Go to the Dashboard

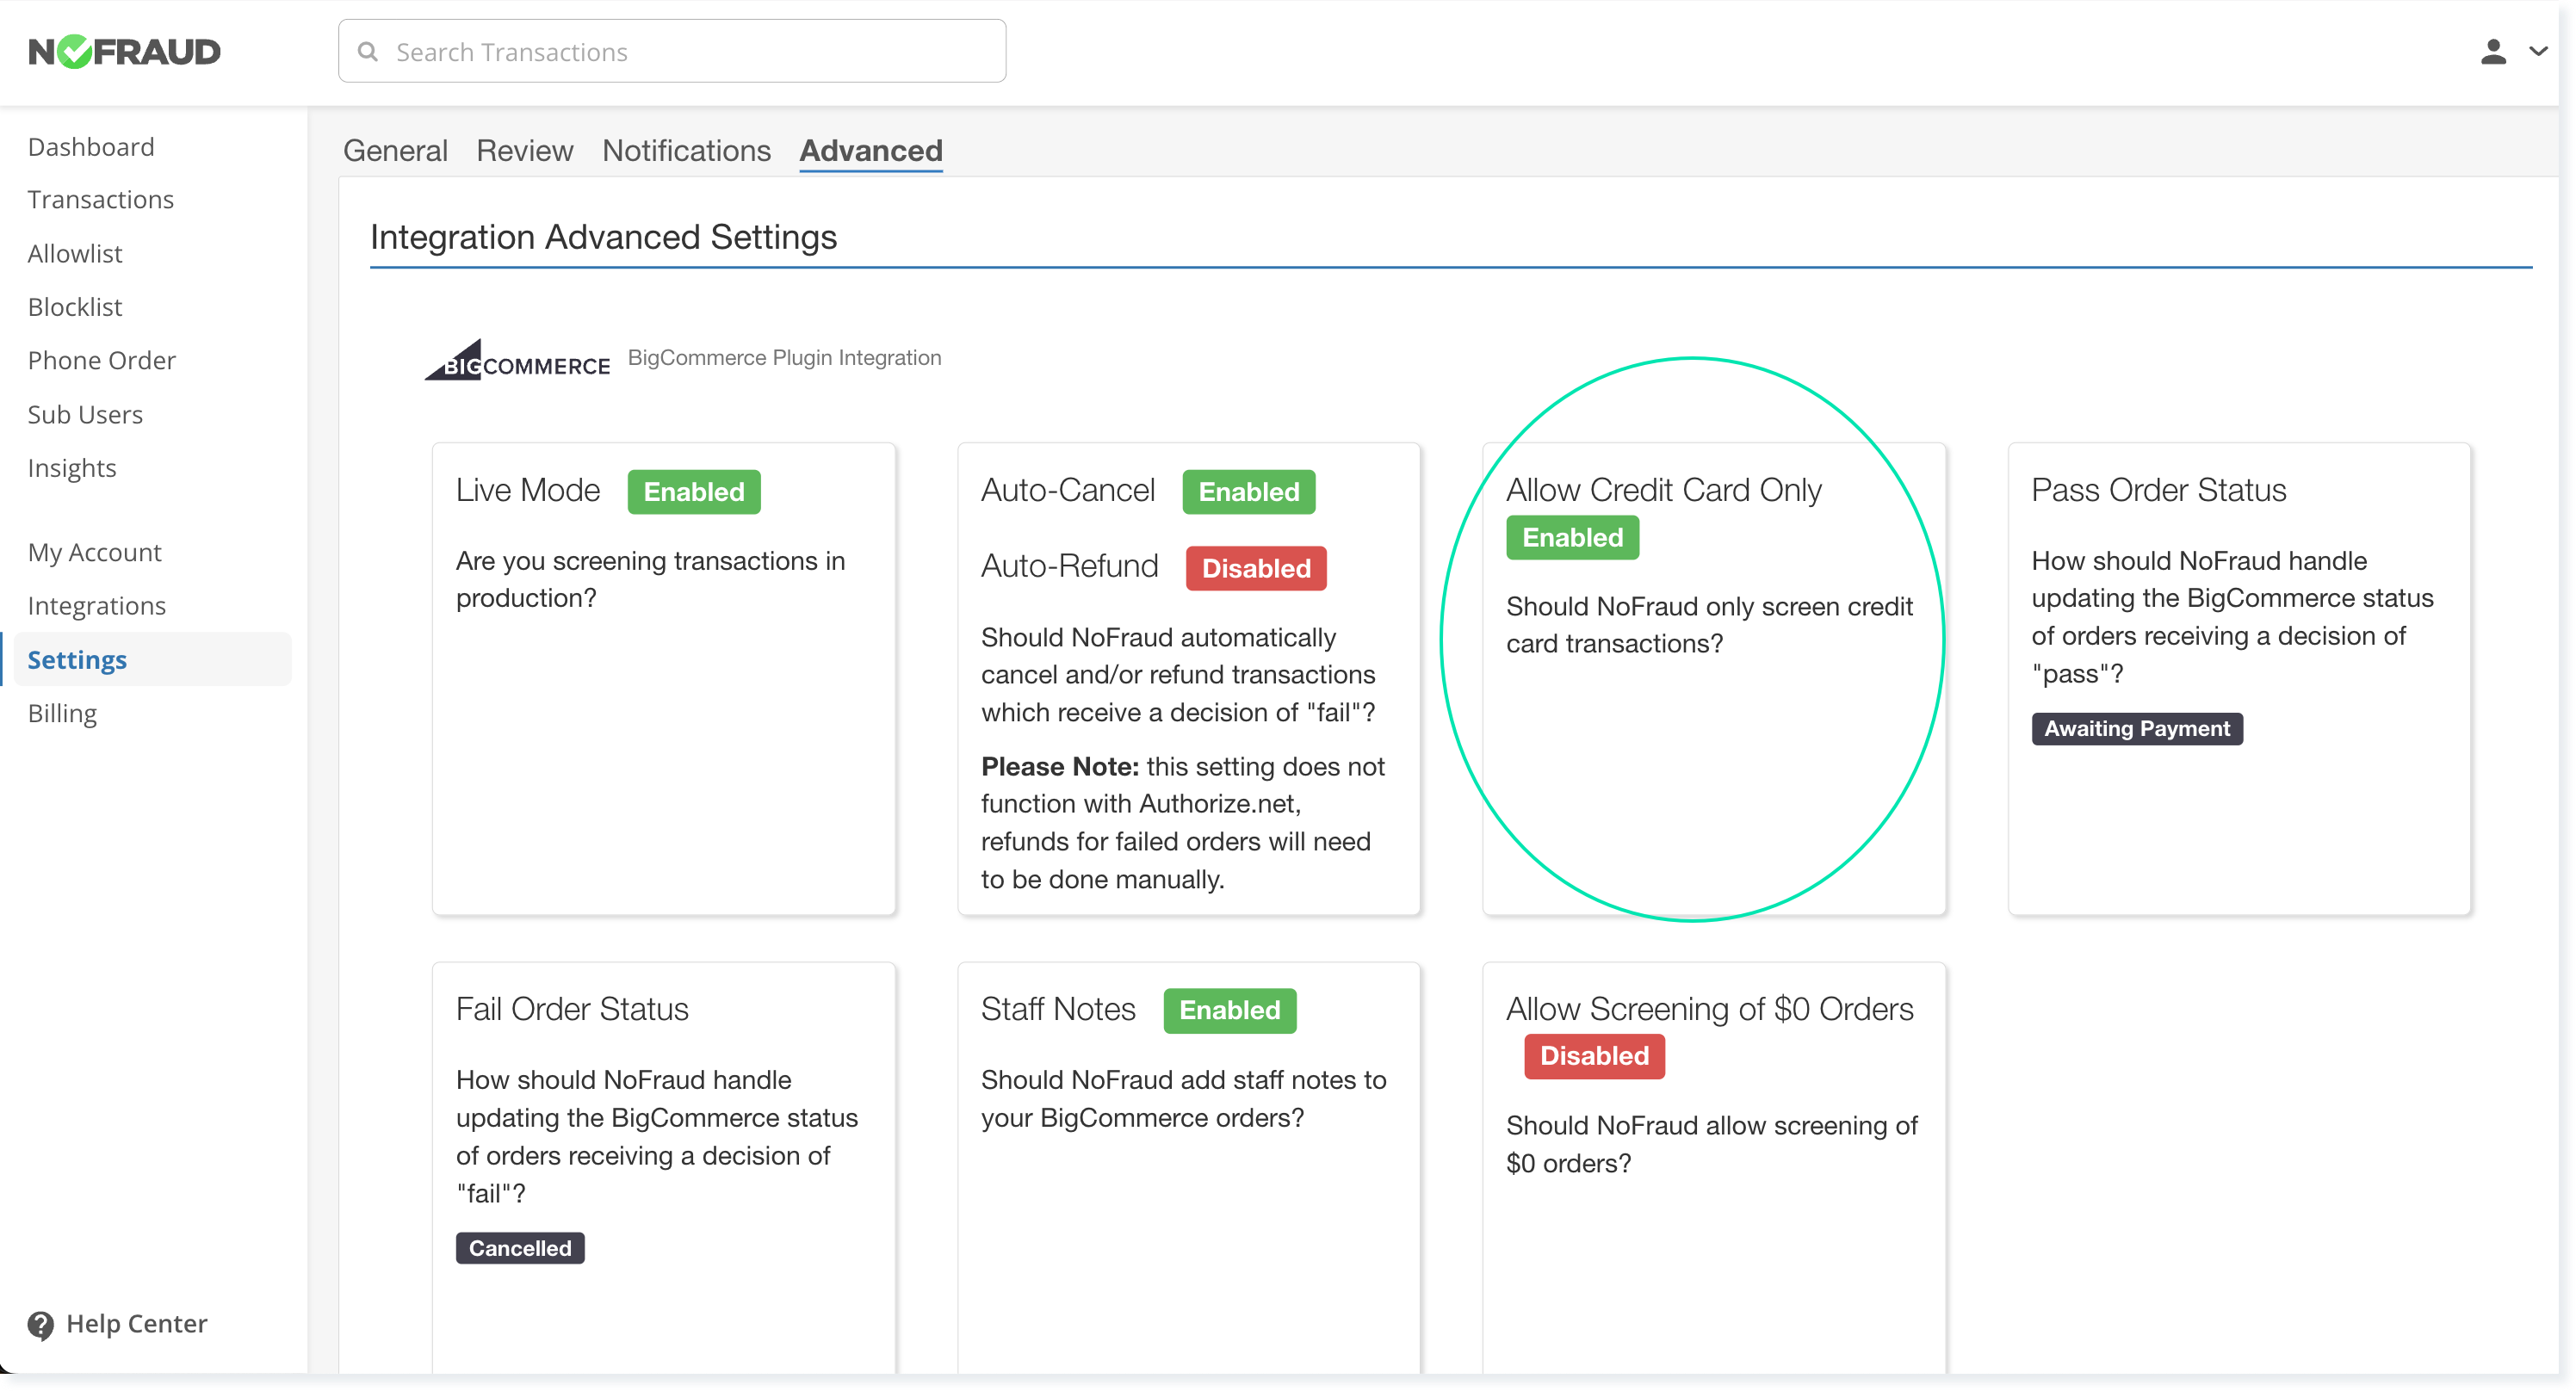(x=91, y=146)
